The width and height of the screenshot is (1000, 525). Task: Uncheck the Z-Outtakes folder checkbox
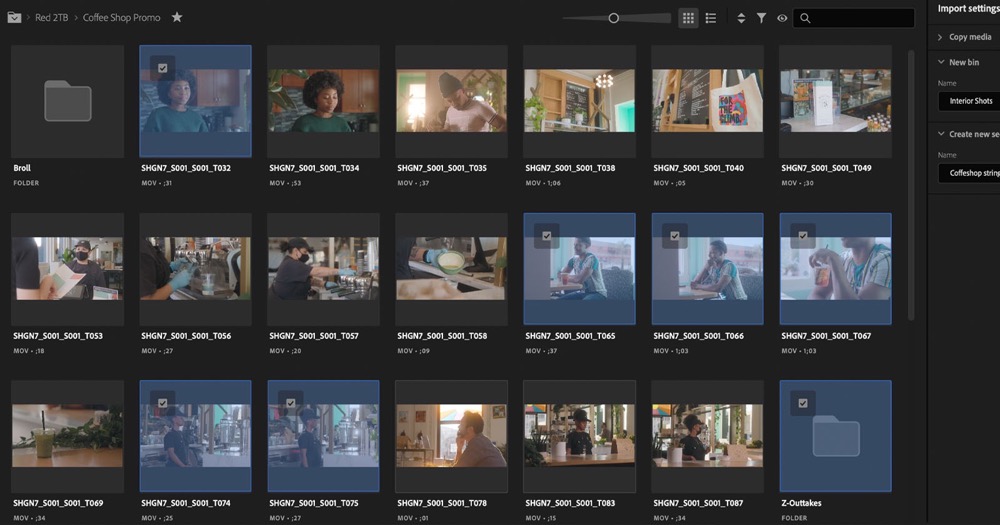[x=803, y=403]
